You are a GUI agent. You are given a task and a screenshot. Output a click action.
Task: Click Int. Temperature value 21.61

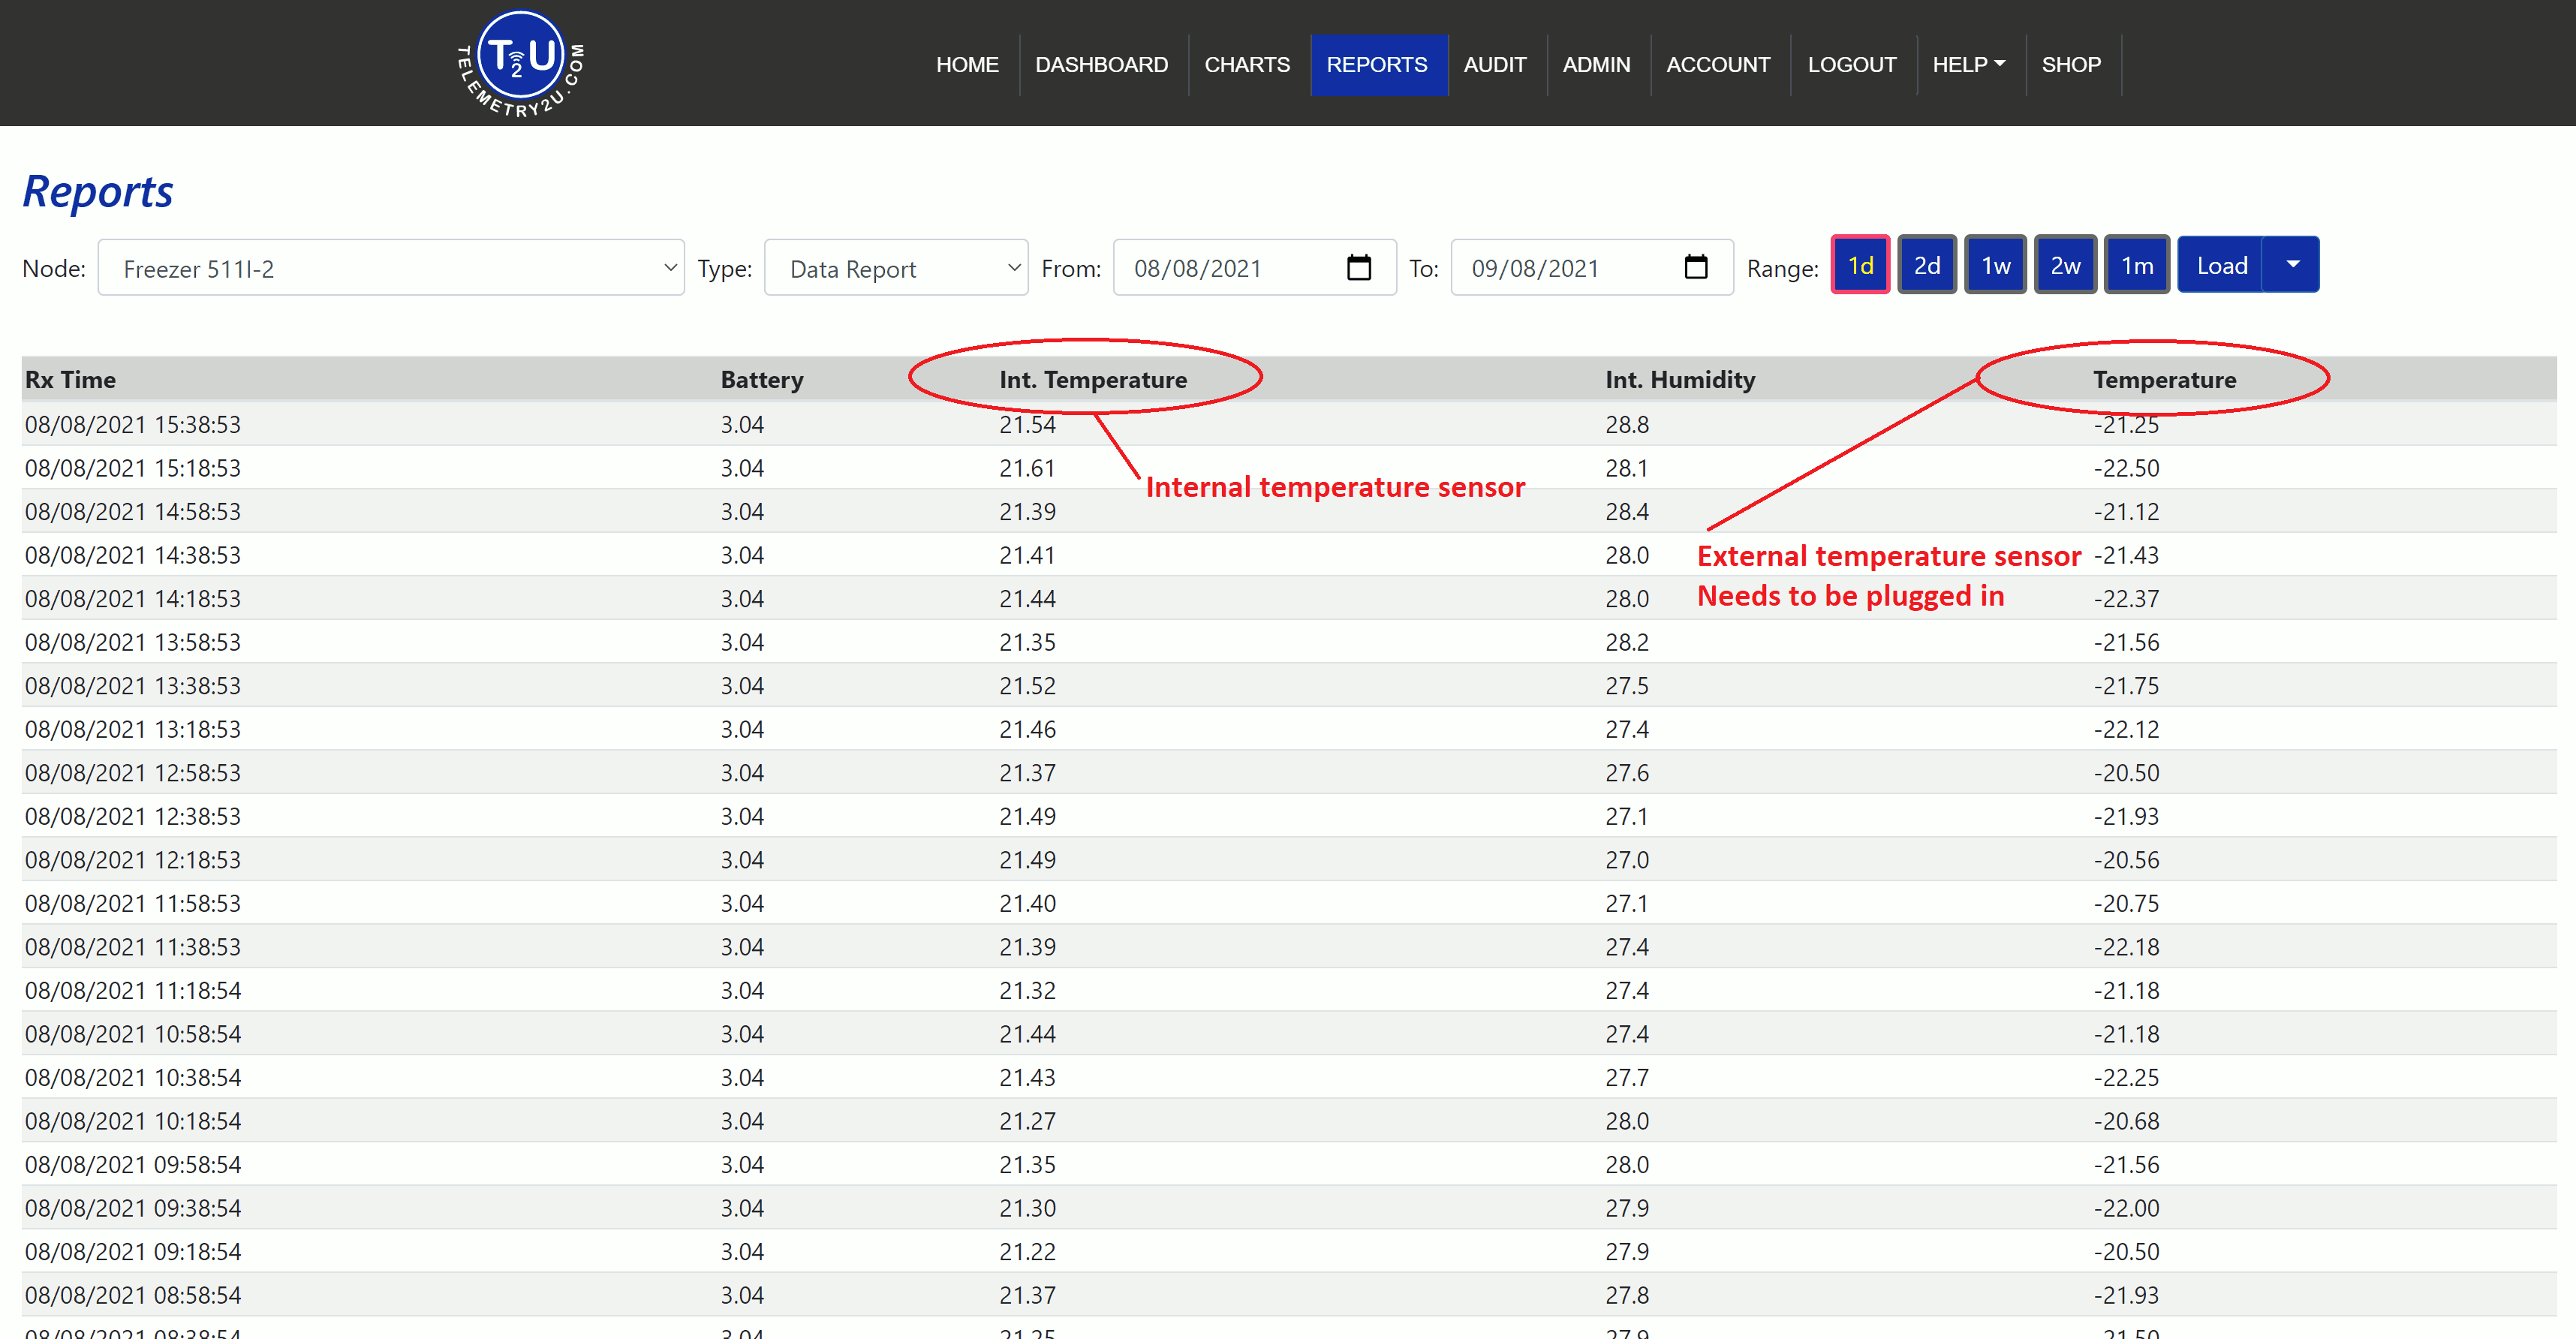tap(1027, 468)
